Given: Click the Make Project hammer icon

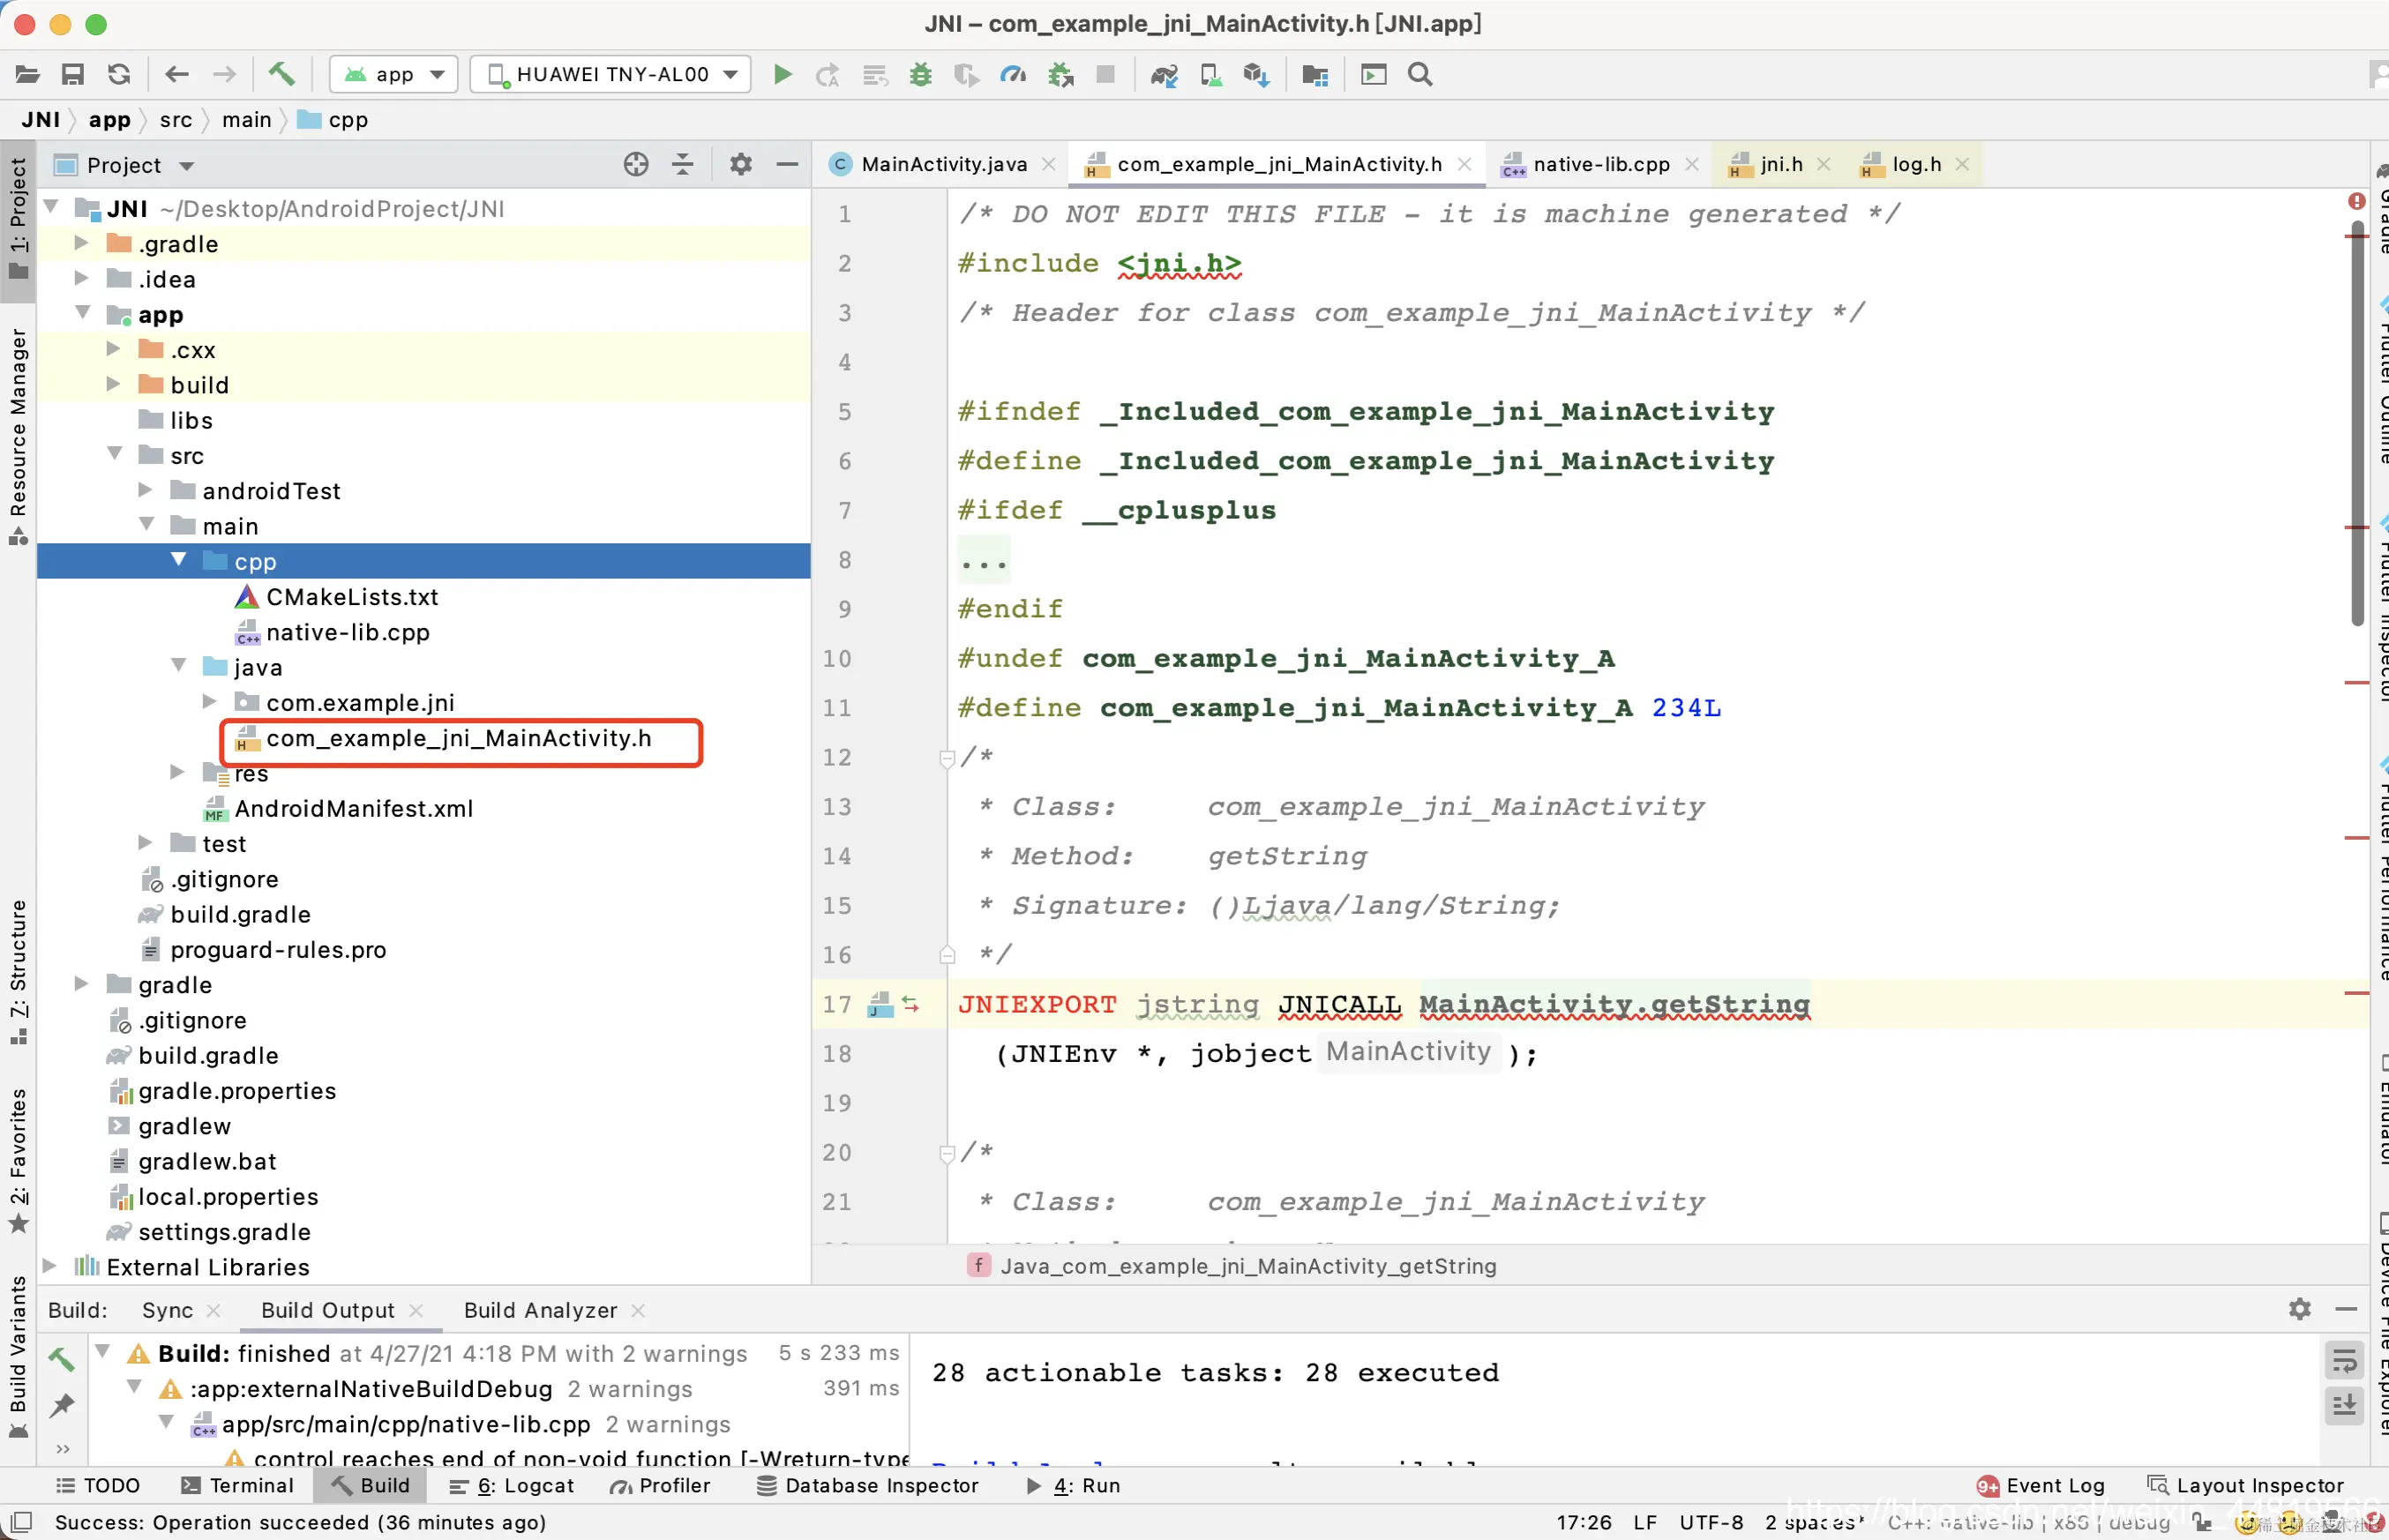Looking at the screenshot, I should (x=282, y=74).
